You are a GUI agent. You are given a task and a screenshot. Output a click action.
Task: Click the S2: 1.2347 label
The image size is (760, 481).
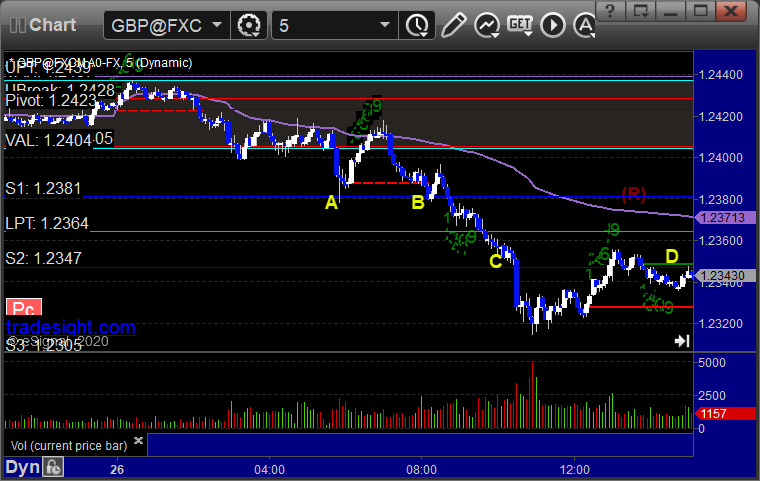pos(43,258)
